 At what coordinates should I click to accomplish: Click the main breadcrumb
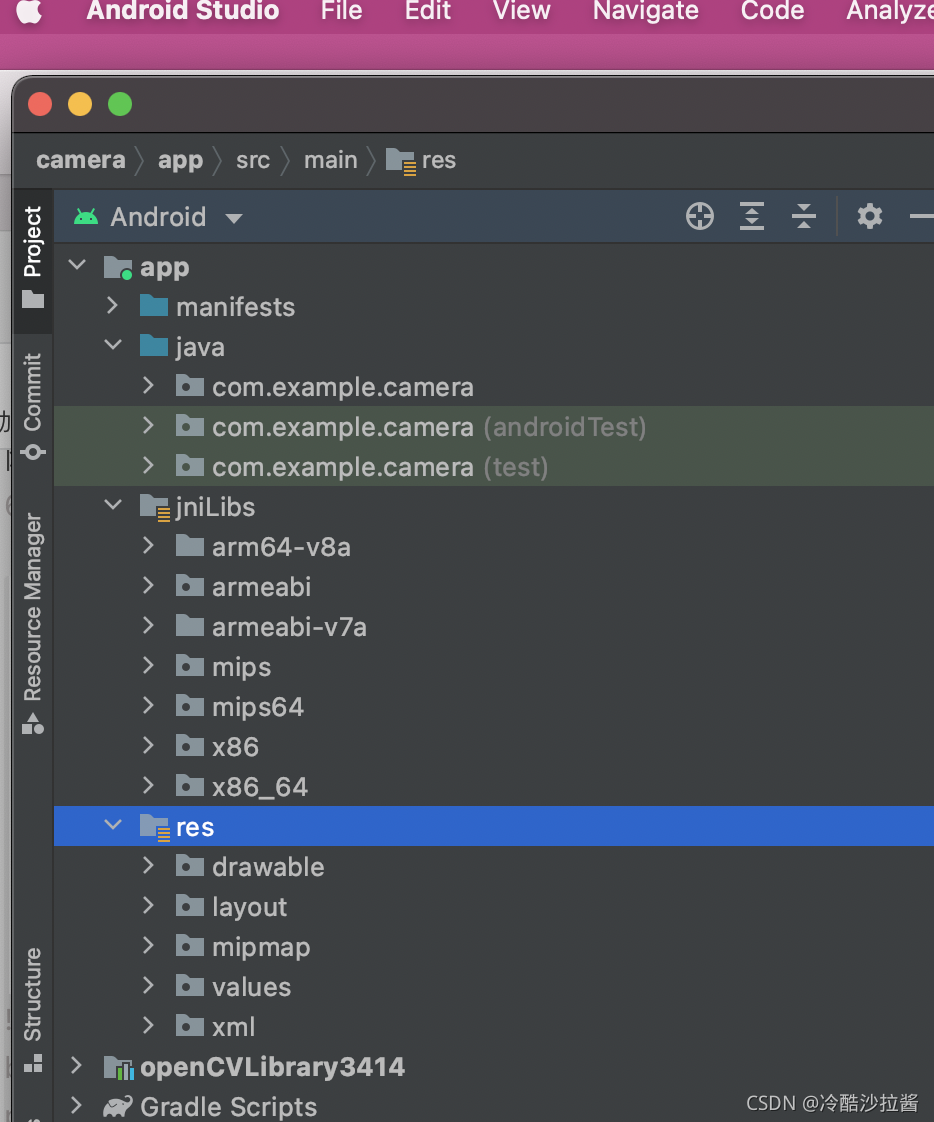331,160
